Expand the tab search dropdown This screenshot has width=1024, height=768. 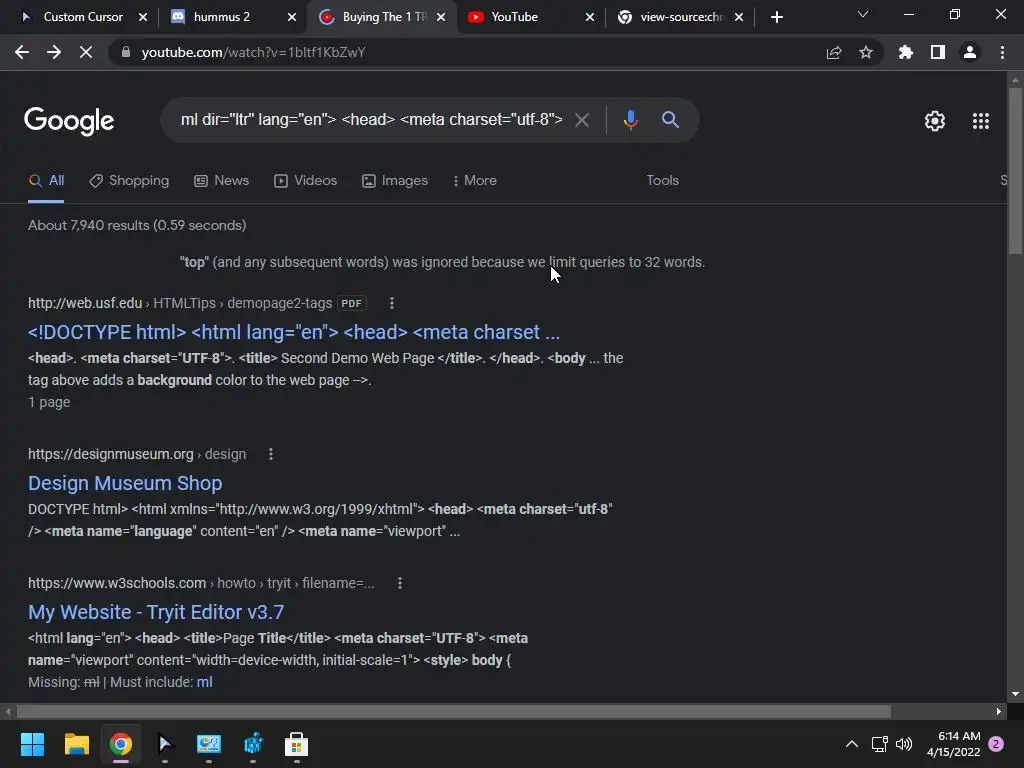pos(863,14)
